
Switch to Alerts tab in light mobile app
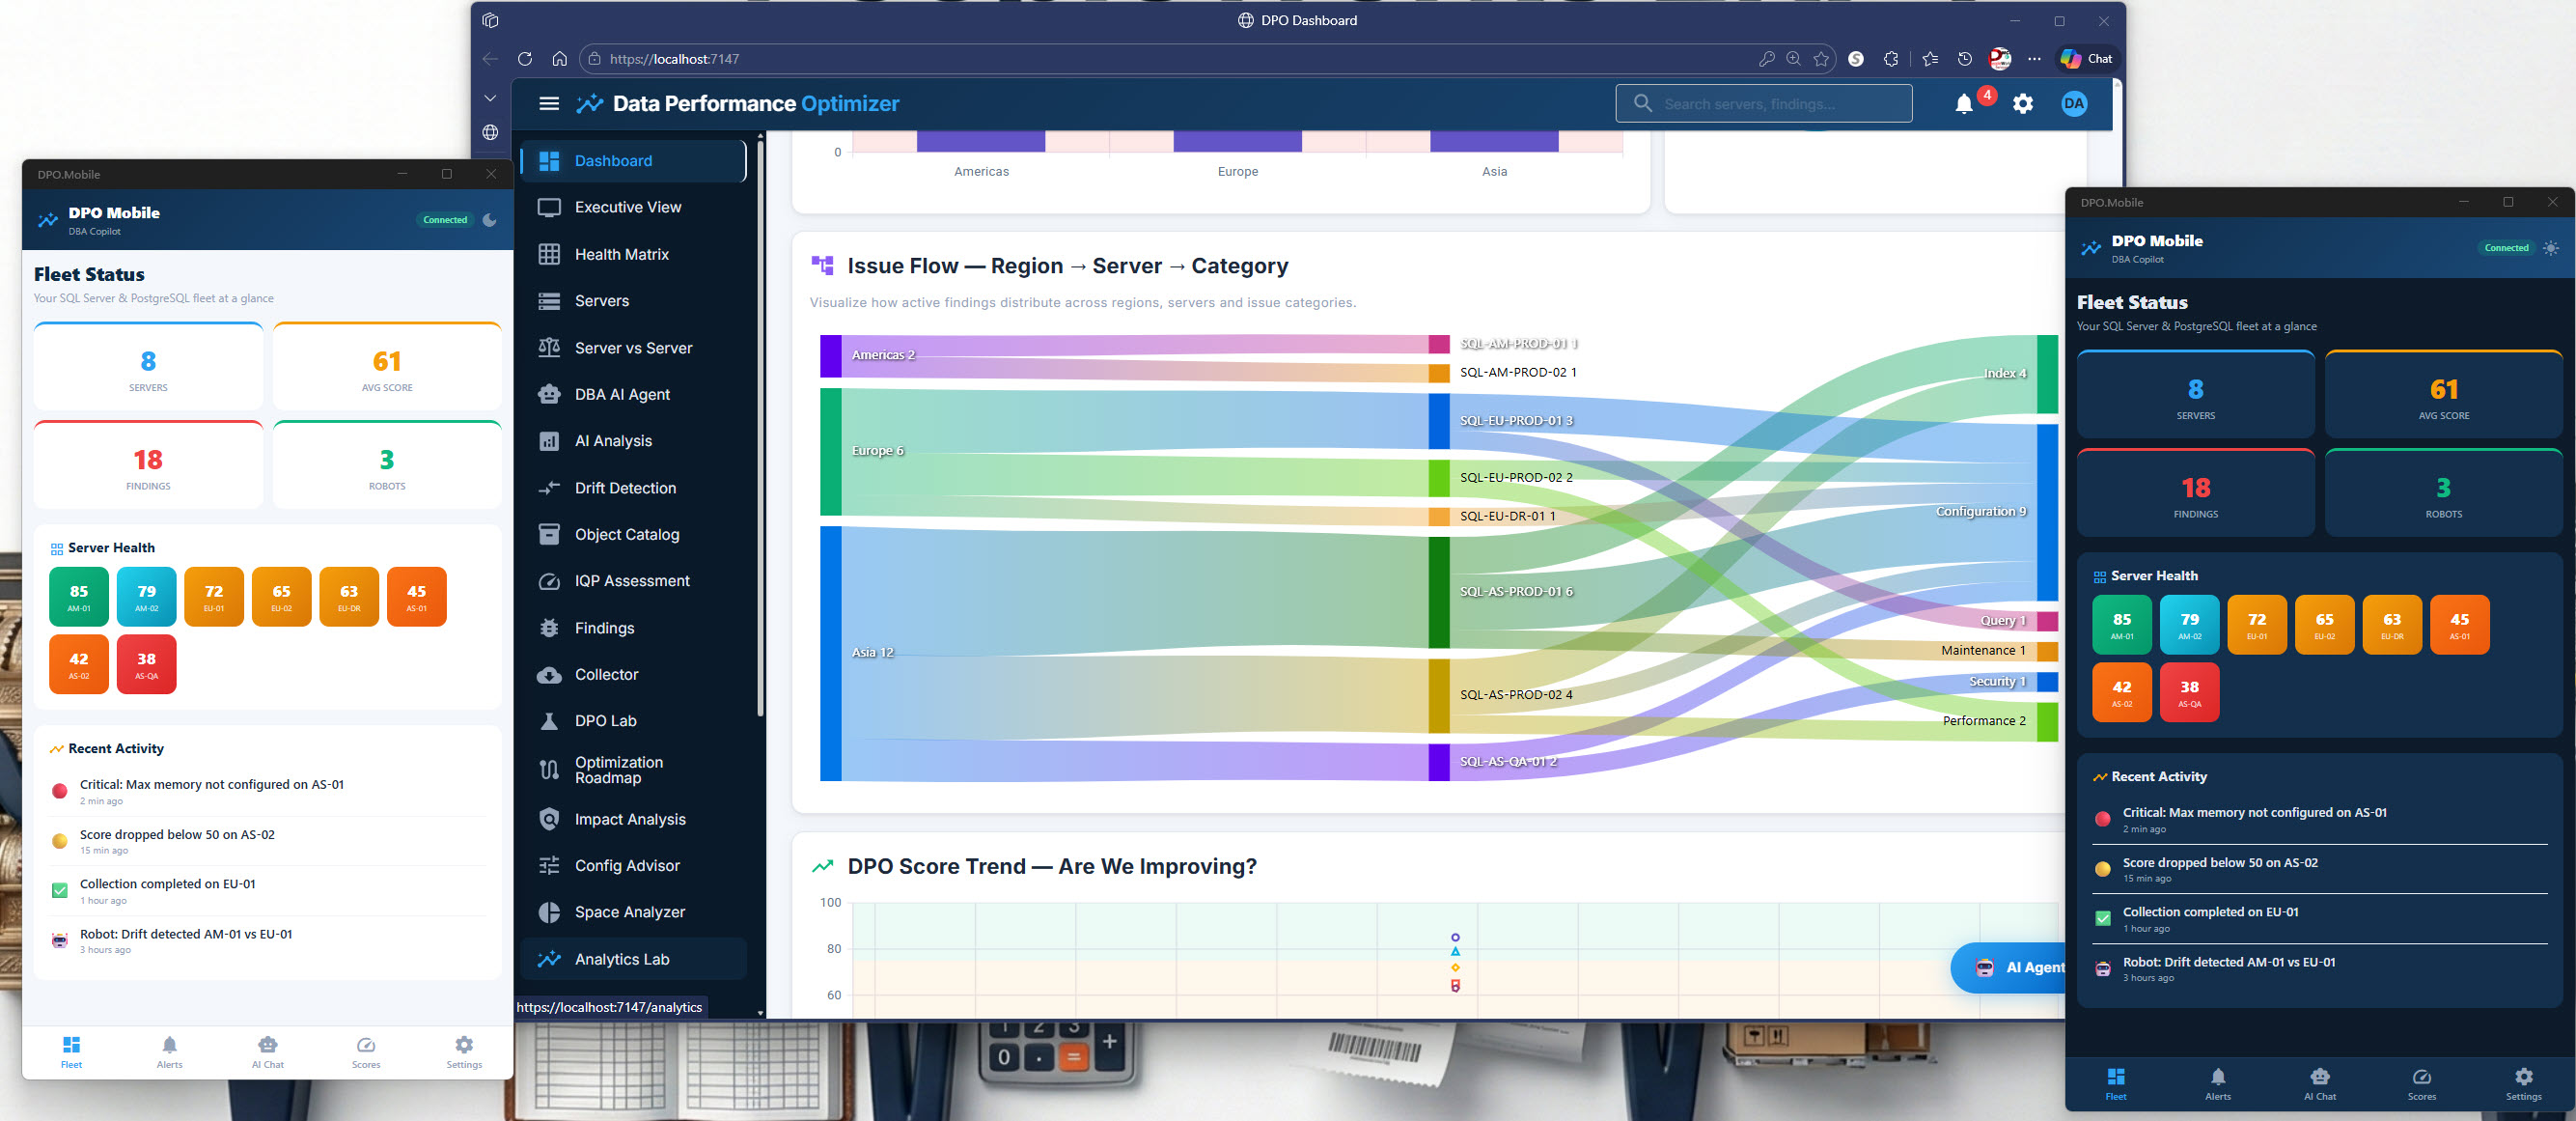(170, 1051)
